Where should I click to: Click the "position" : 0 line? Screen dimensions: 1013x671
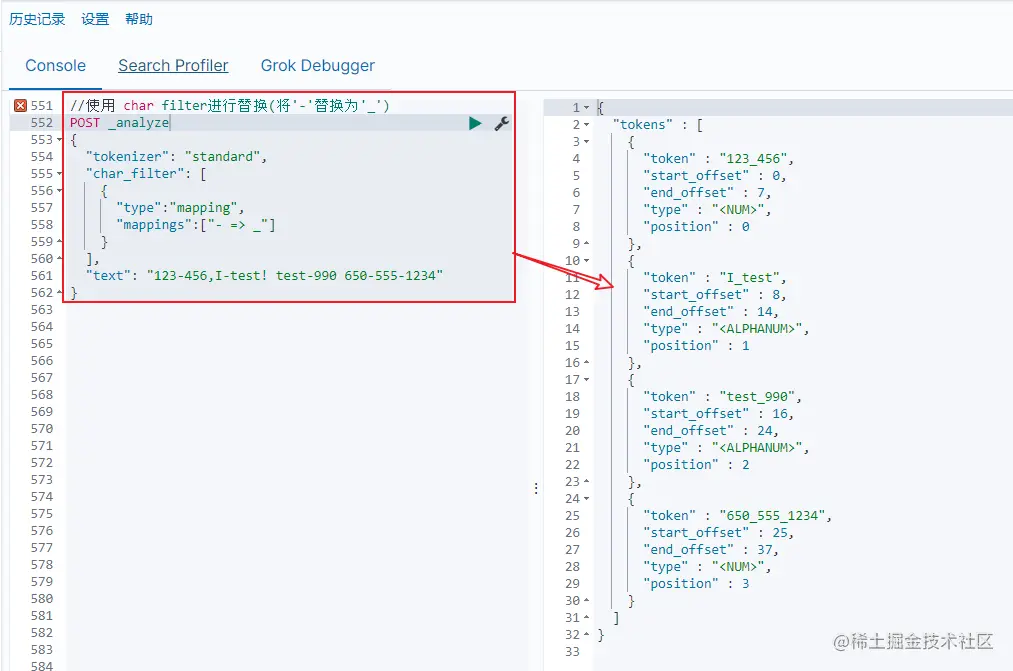tap(696, 227)
